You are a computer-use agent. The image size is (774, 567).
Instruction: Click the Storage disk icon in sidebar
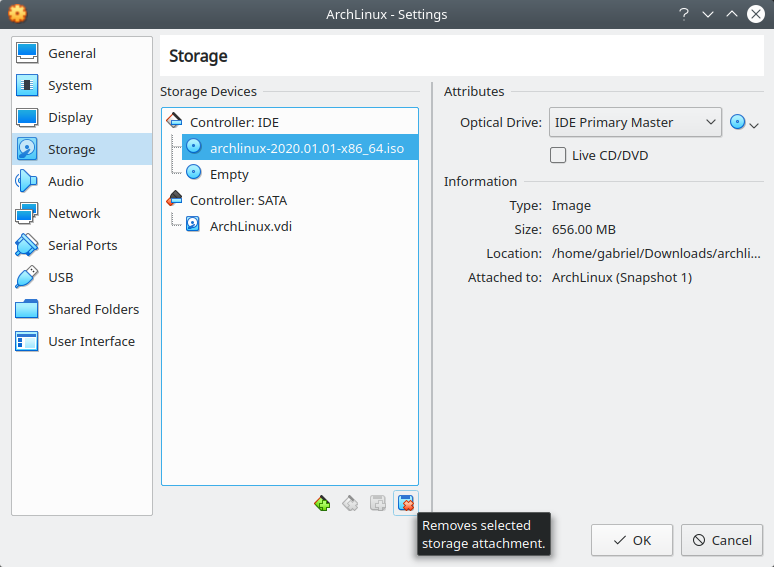point(27,149)
